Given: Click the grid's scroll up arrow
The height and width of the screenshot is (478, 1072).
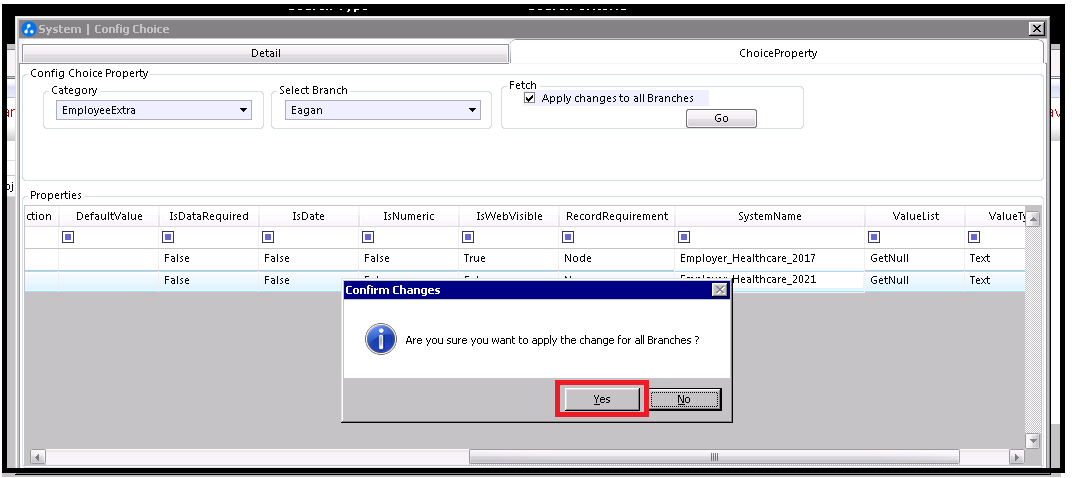Looking at the screenshot, I should click(1033, 219).
